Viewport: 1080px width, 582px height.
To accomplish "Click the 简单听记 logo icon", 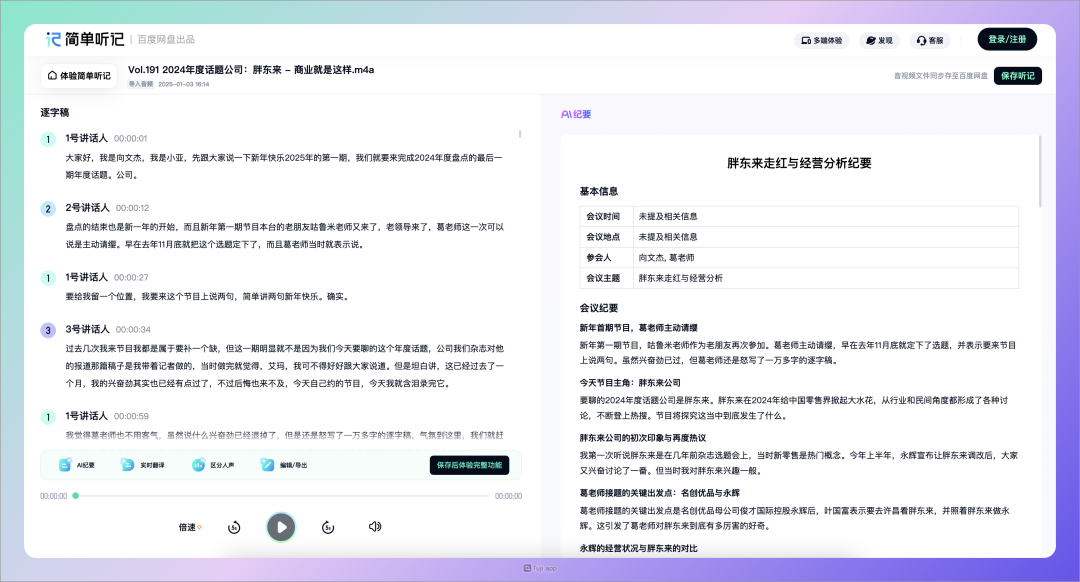I will [x=54, y=39].
